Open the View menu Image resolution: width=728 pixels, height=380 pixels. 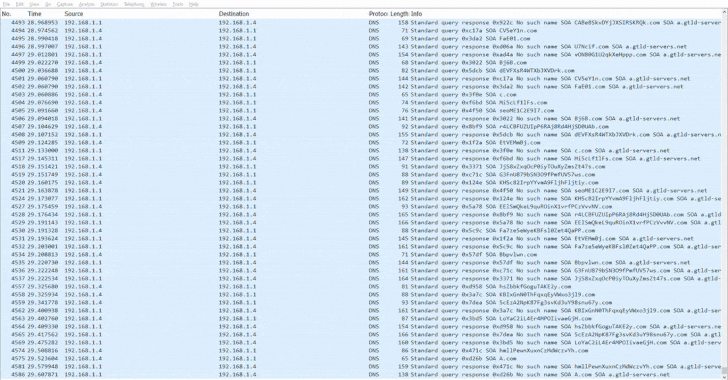coord(34,4)
